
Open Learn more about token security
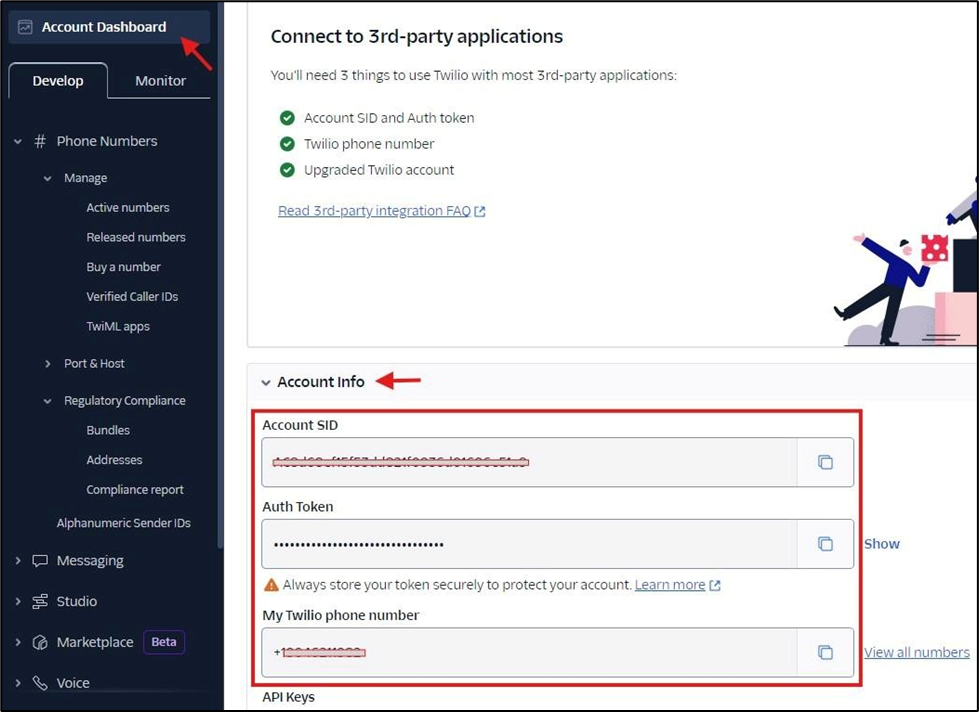670,585
